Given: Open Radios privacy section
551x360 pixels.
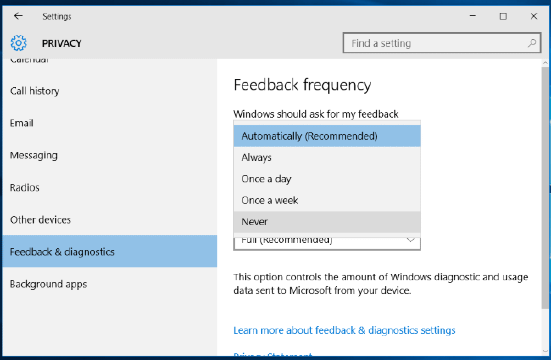Looking at the screenshot, I should [110, 187].
